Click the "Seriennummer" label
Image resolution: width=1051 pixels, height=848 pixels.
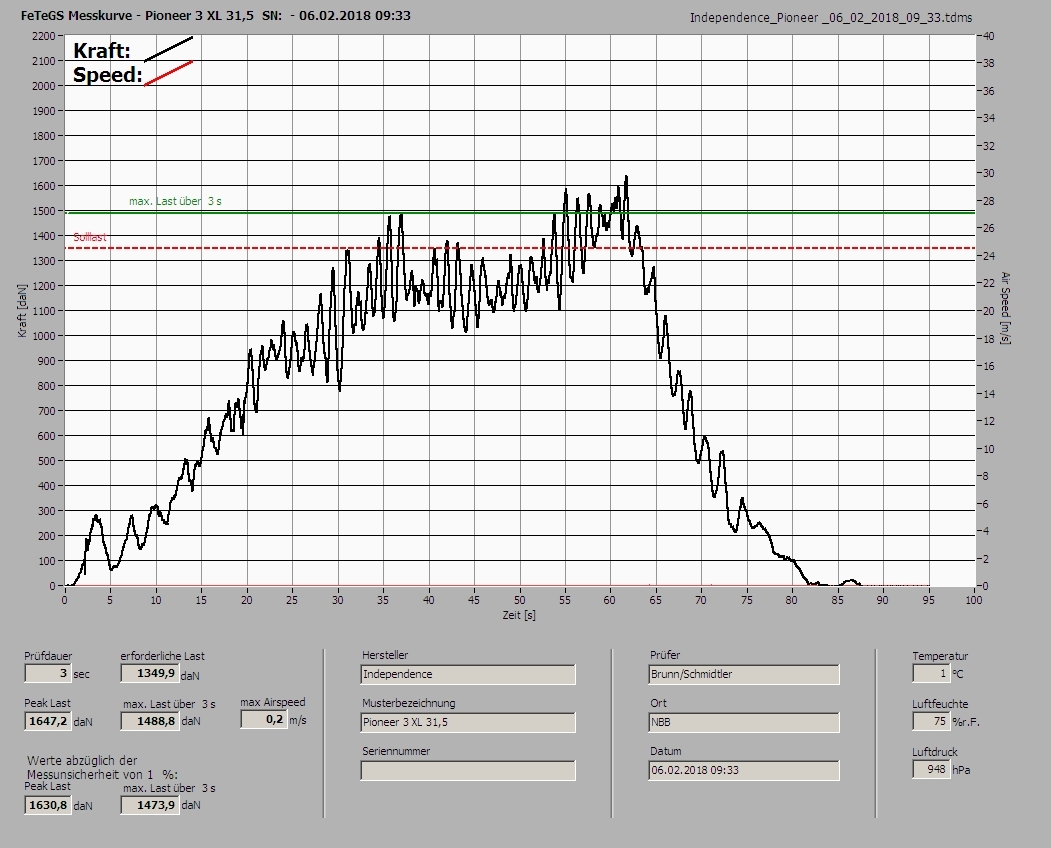click(396, 751)
